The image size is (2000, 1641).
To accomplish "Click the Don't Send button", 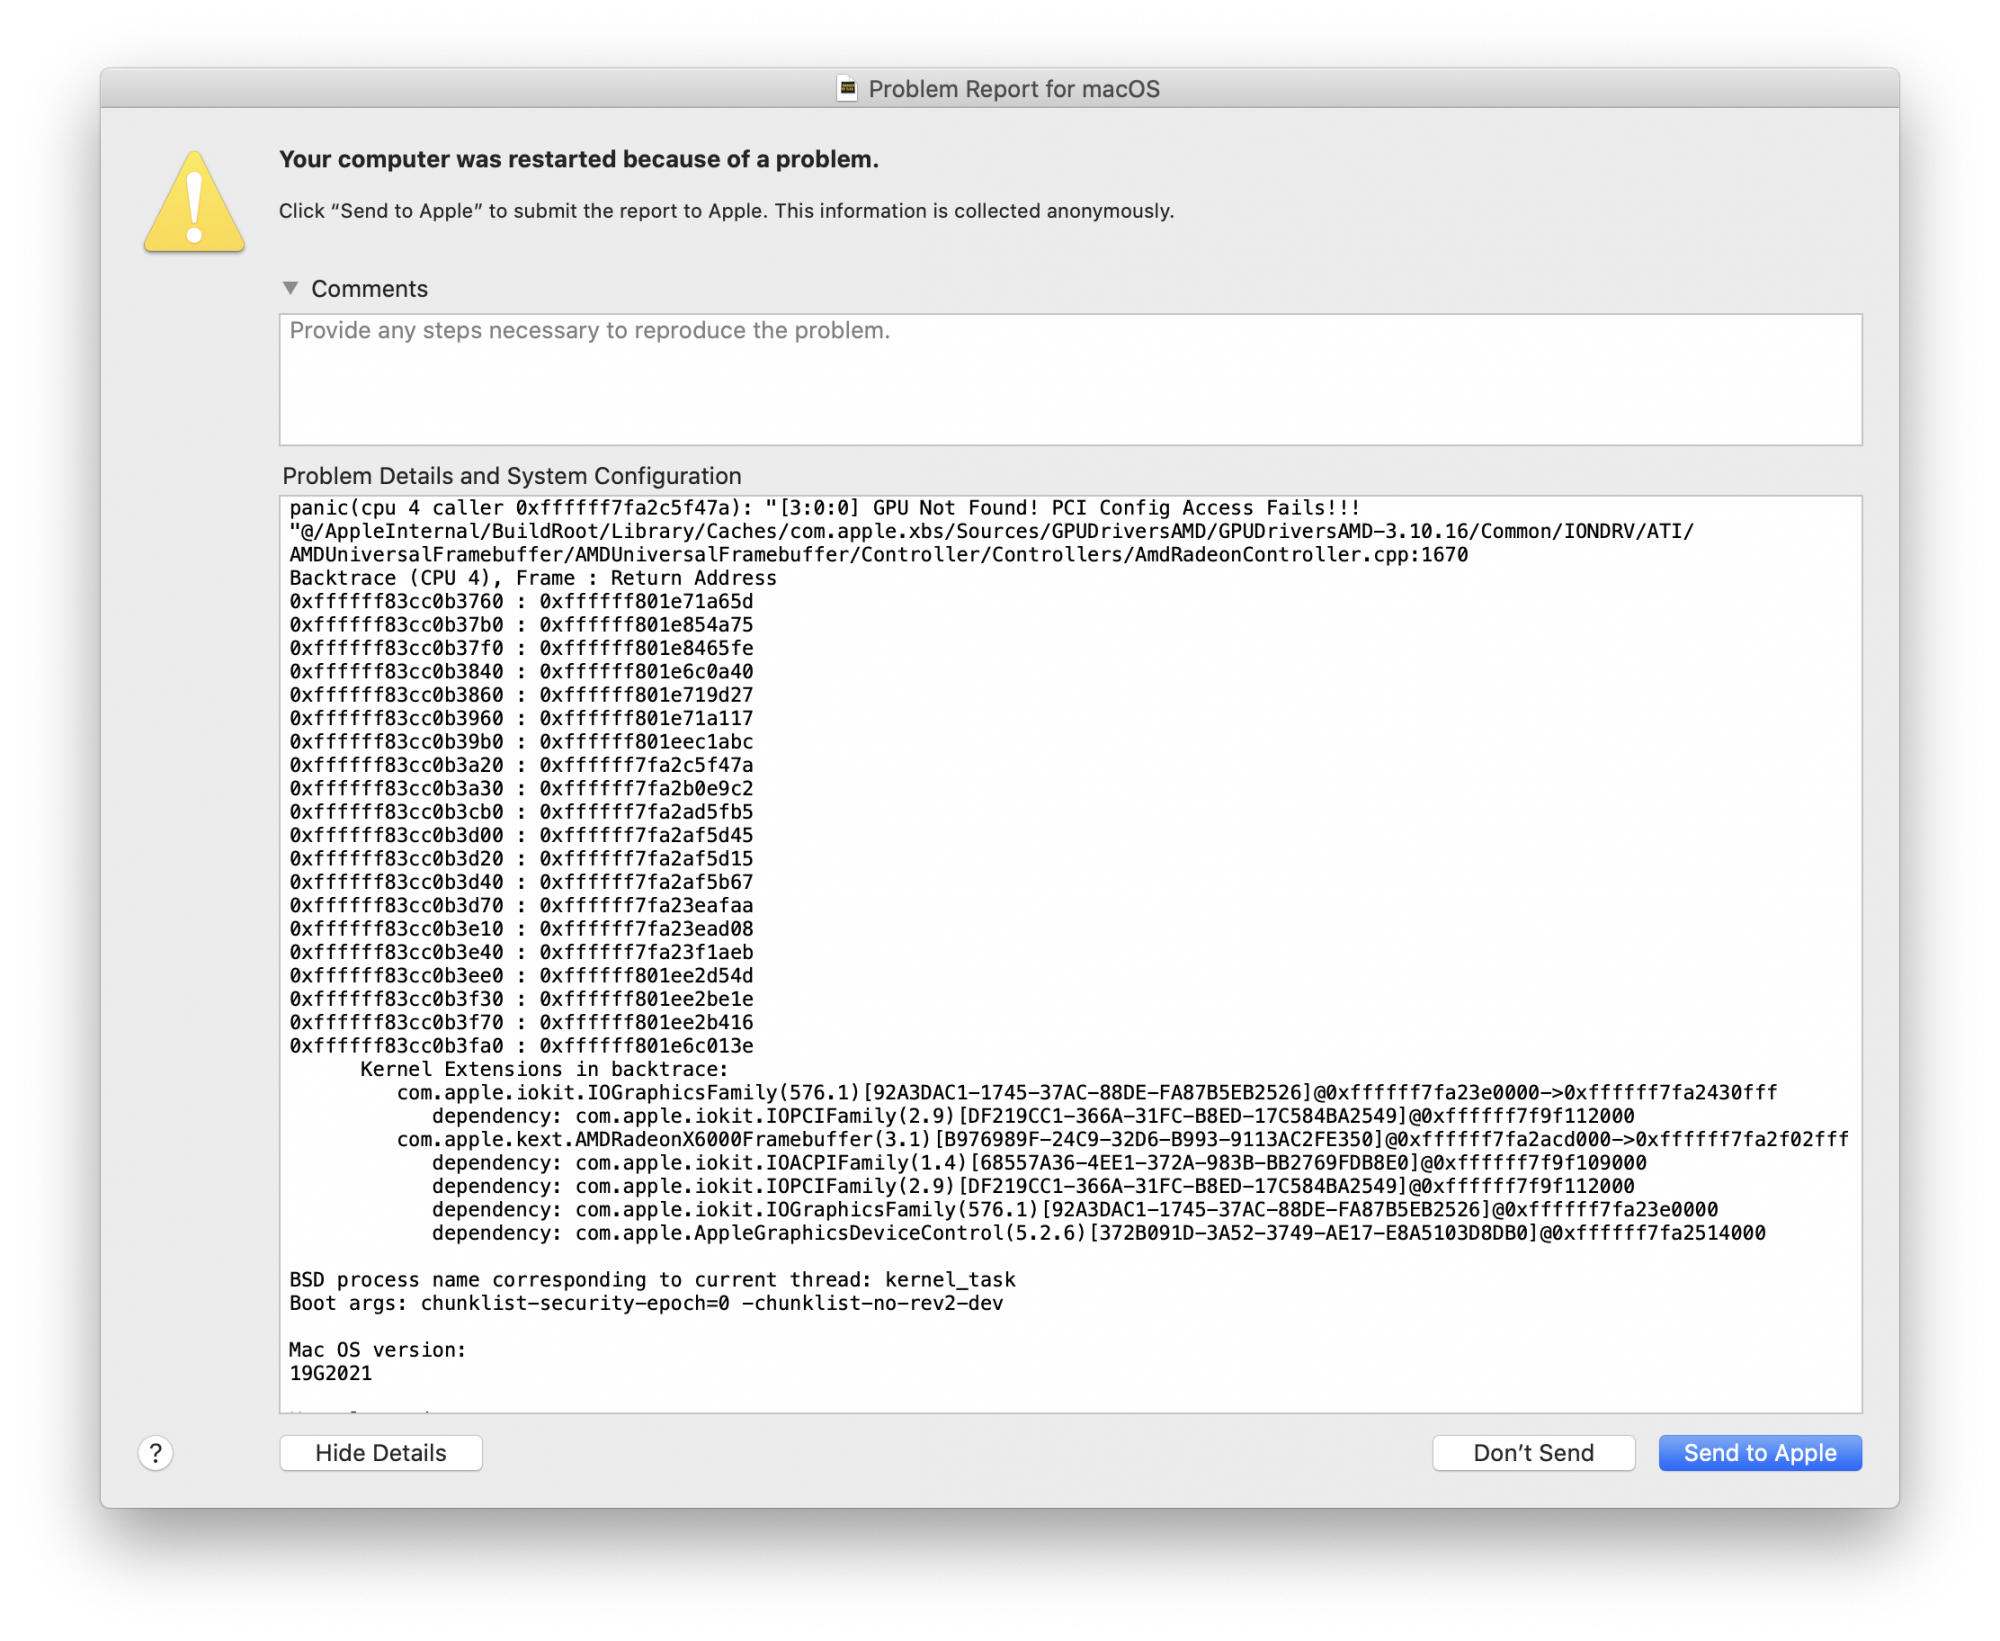I will tap(1532, 1453).
